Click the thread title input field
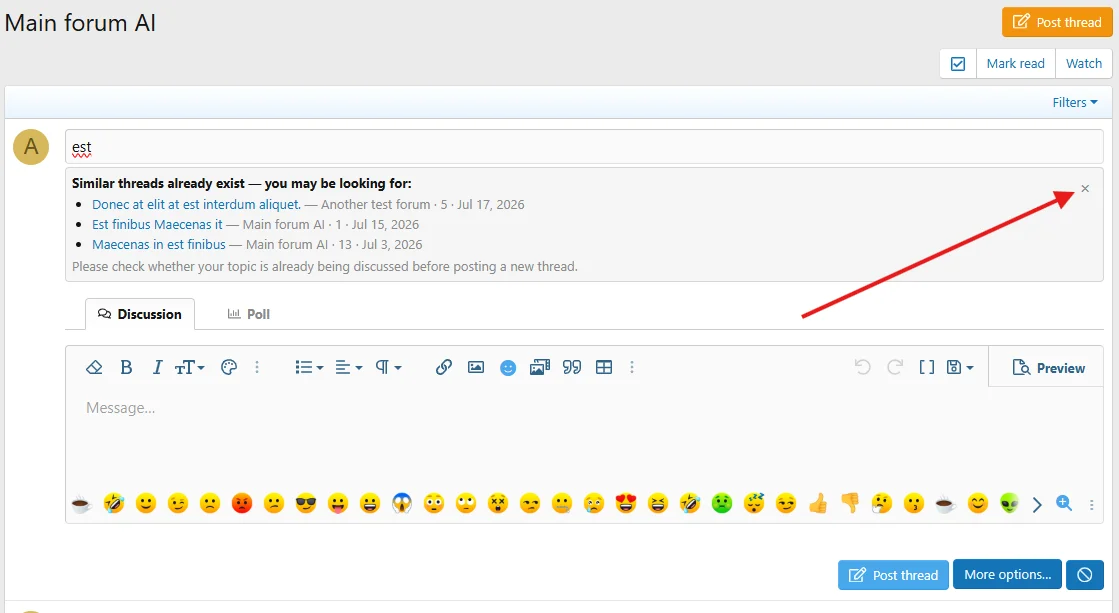 point(584,147)
